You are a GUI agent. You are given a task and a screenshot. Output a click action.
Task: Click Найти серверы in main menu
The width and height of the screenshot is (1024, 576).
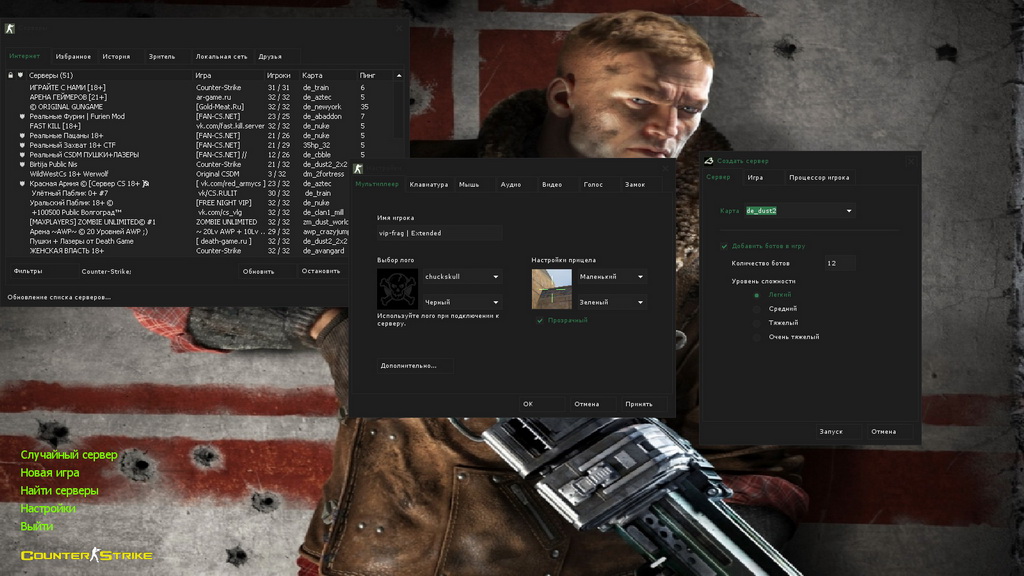pyautogui.click(x=59, y=490)
